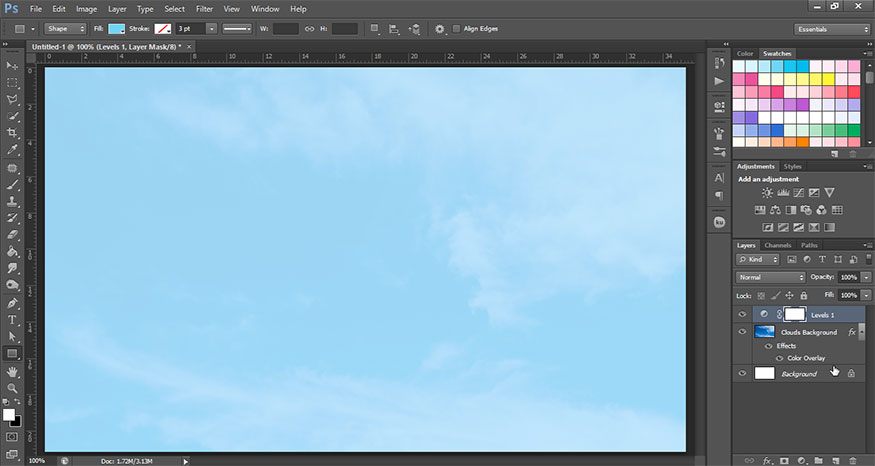875x466 pixels.
Task: Open the Filter menu
Action: (x=204, y=8)
